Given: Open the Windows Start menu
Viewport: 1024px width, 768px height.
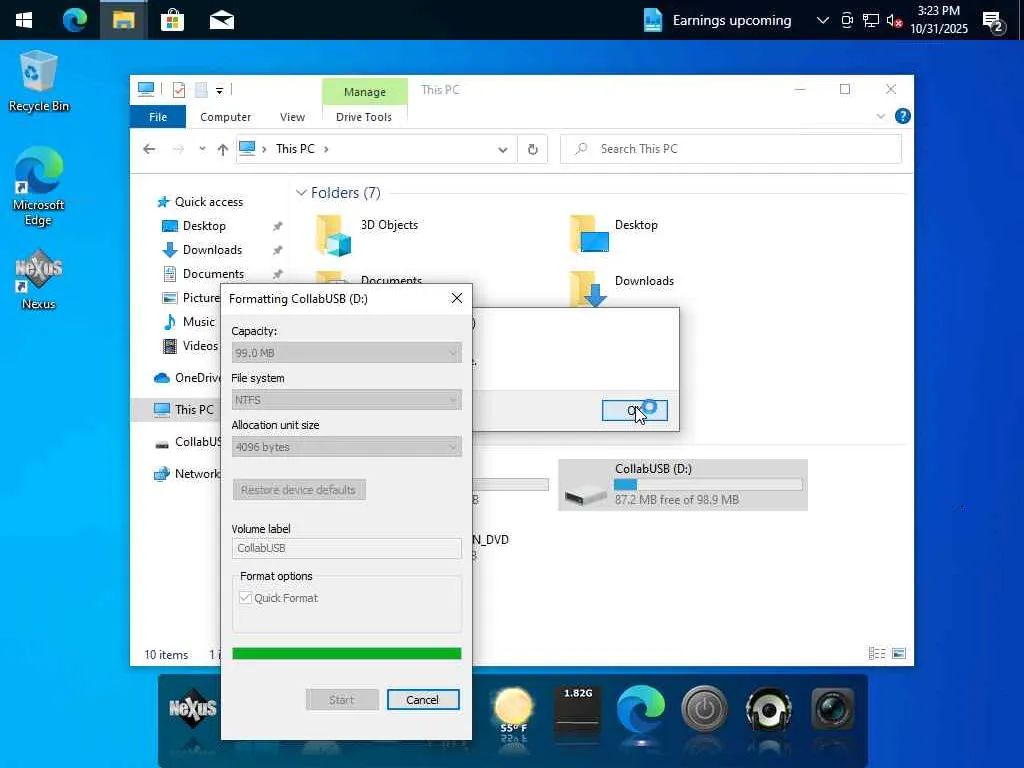Looking at the screenshot, I should [24, 20].
